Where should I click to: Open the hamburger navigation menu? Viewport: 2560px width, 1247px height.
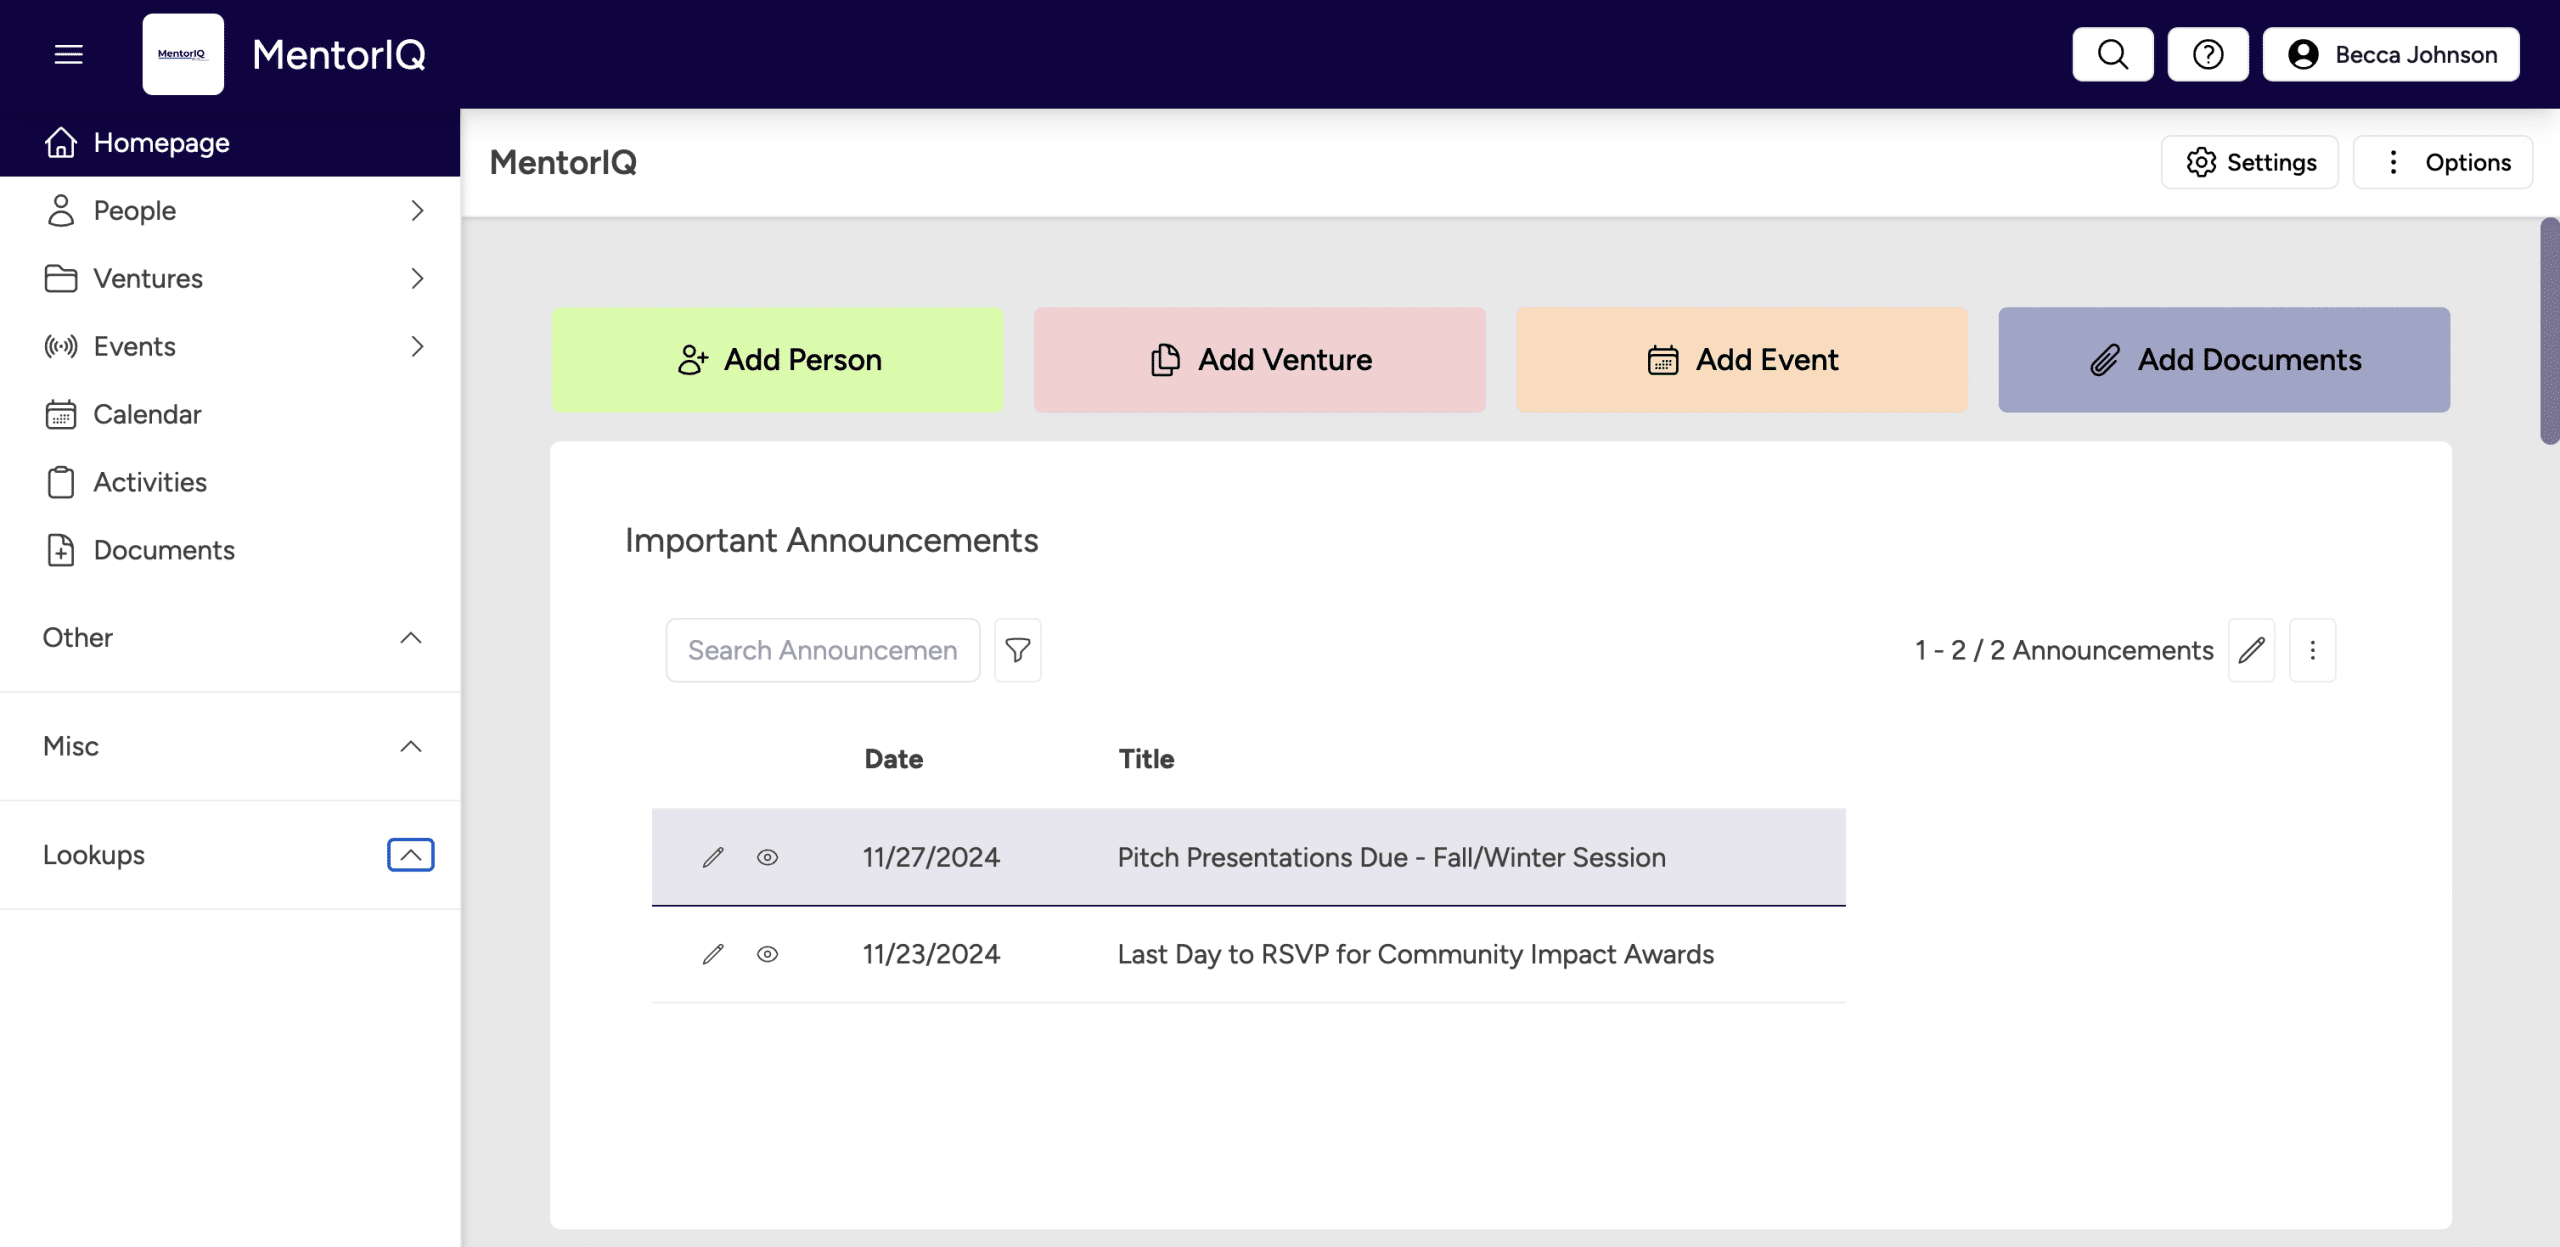point(68,54)
